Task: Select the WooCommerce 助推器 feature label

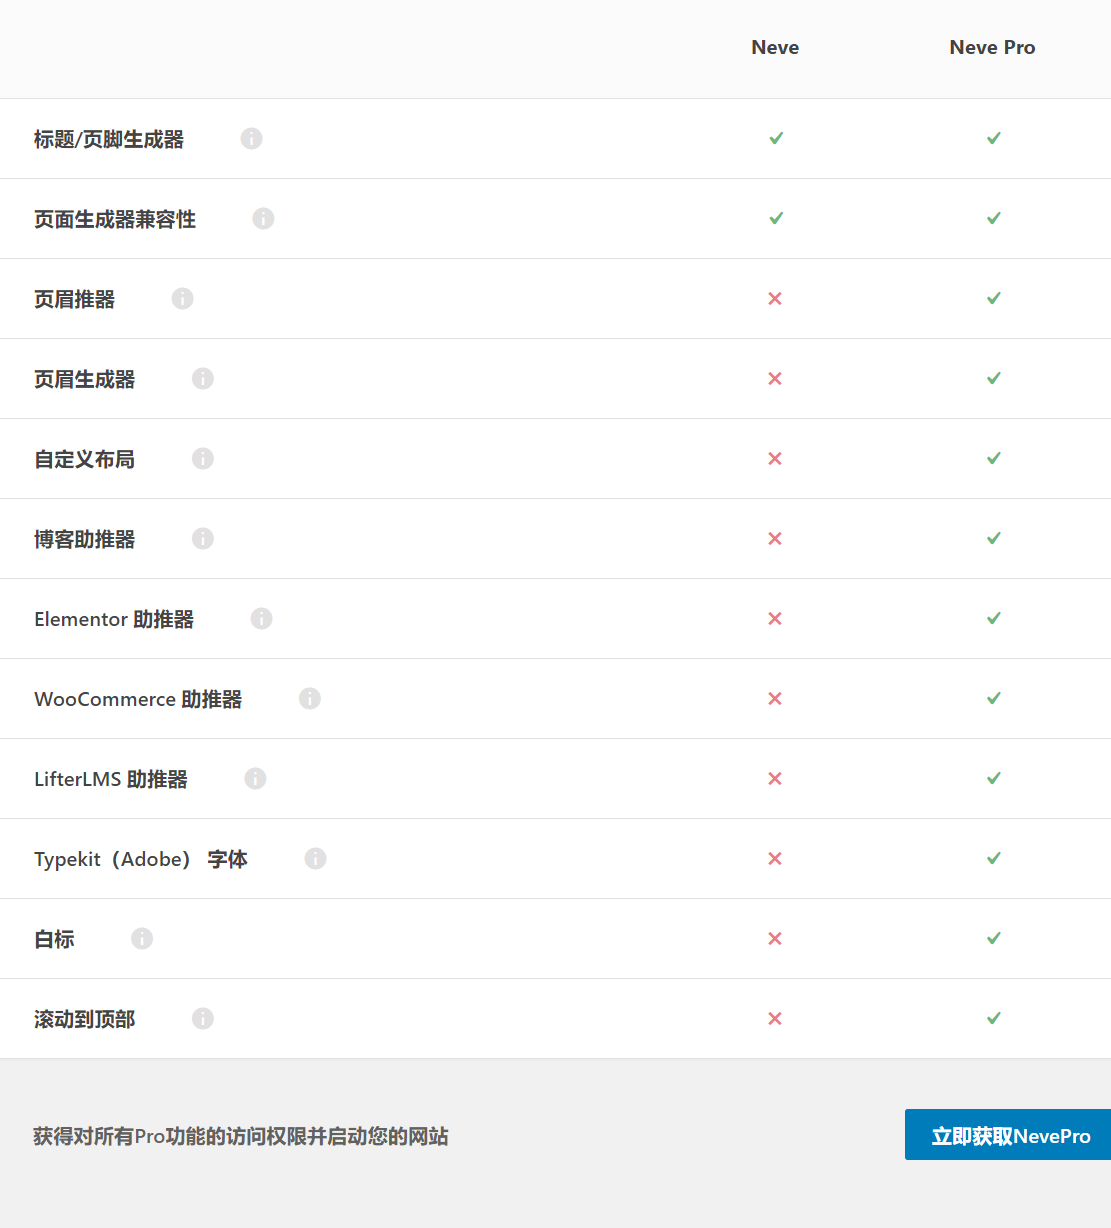Action: pos(138,699)
